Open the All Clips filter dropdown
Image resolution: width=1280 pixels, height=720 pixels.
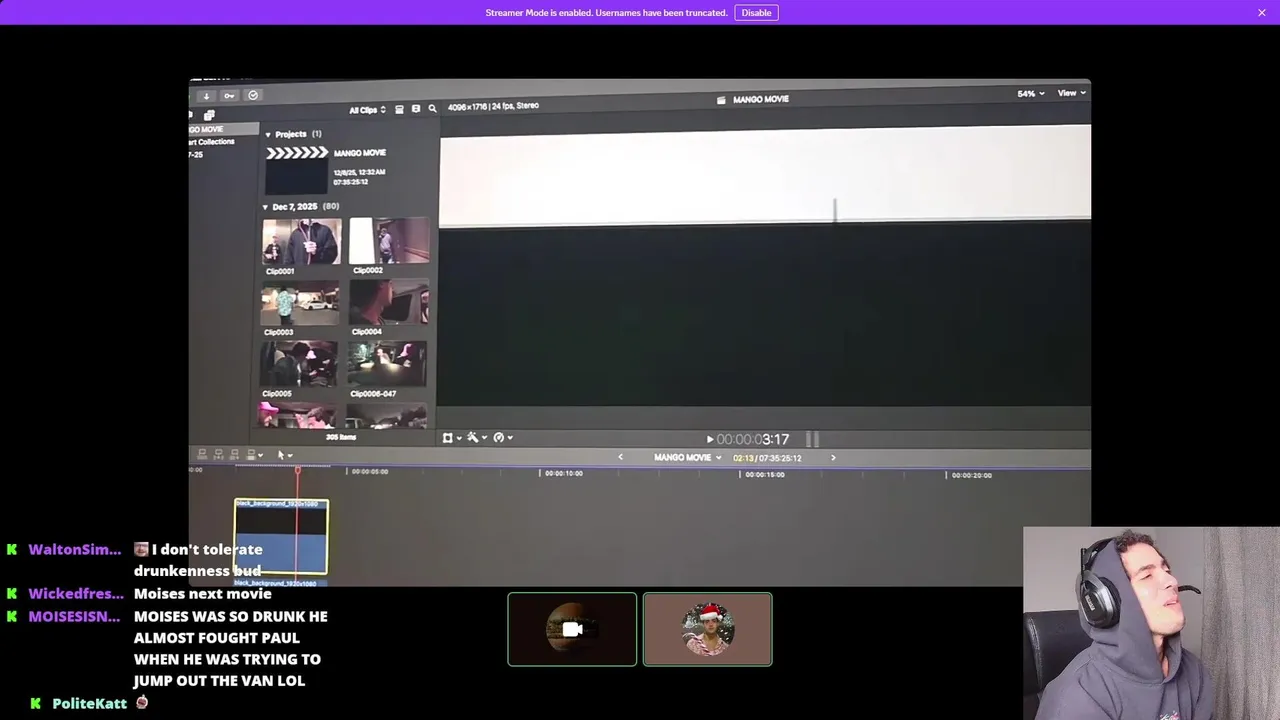point(367,109)
